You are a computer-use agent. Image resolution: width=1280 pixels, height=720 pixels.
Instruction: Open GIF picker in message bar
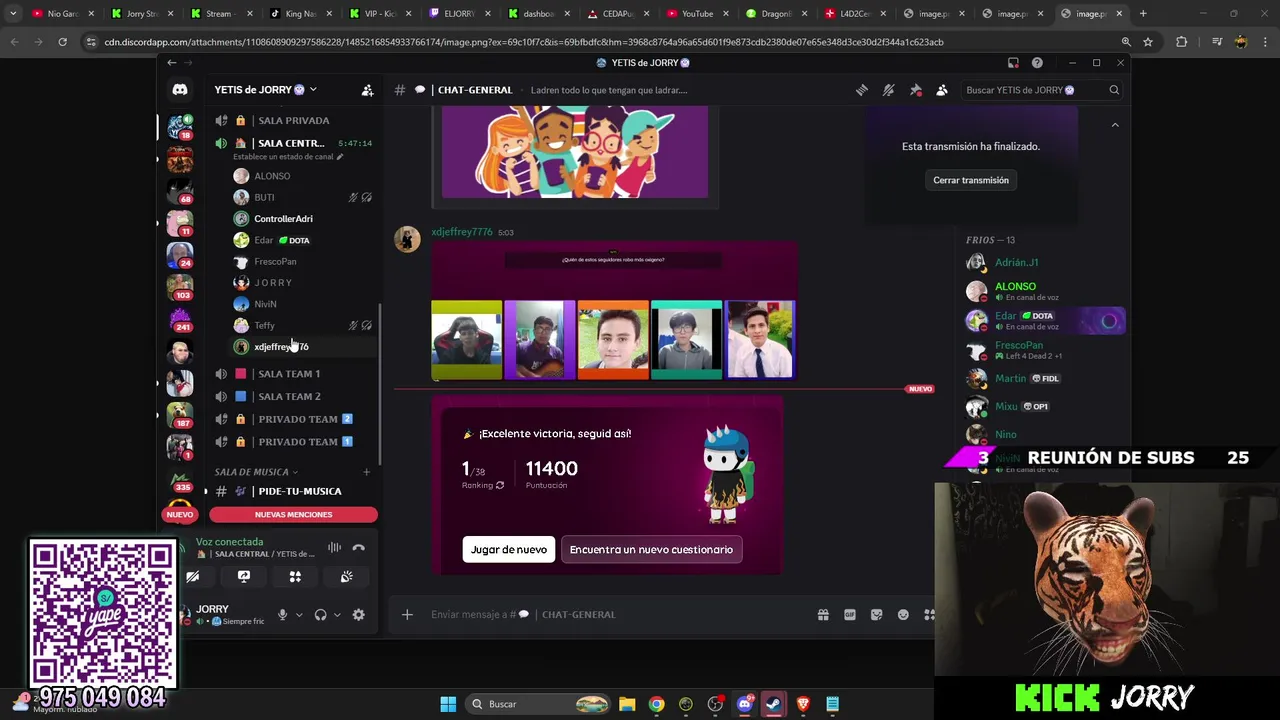click(x=850, y=615)
